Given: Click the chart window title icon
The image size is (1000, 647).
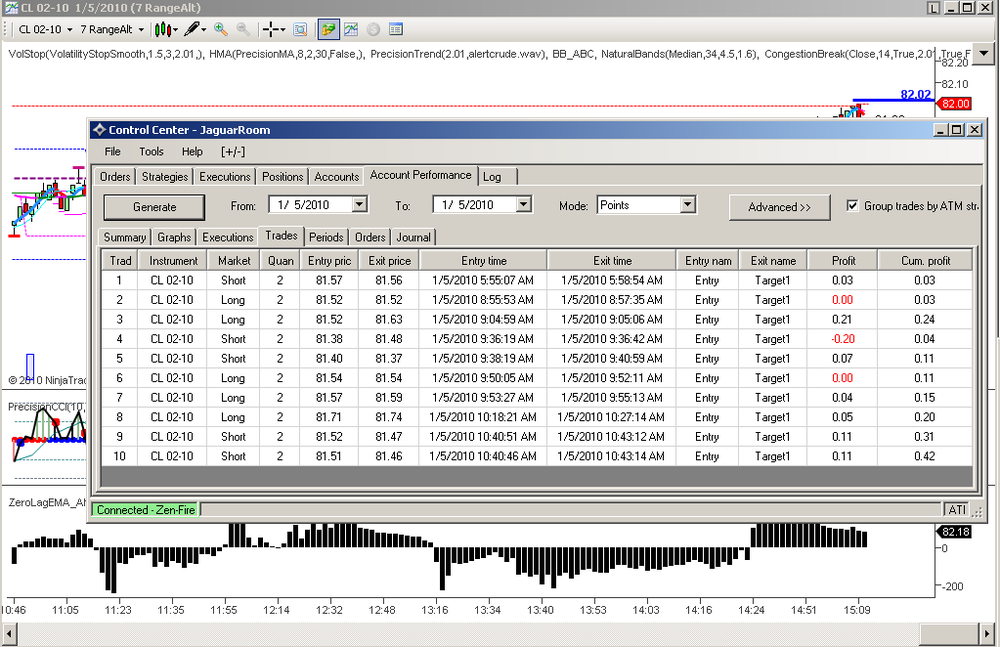Looking at the screenshot, I should click(x=11, y=8).
